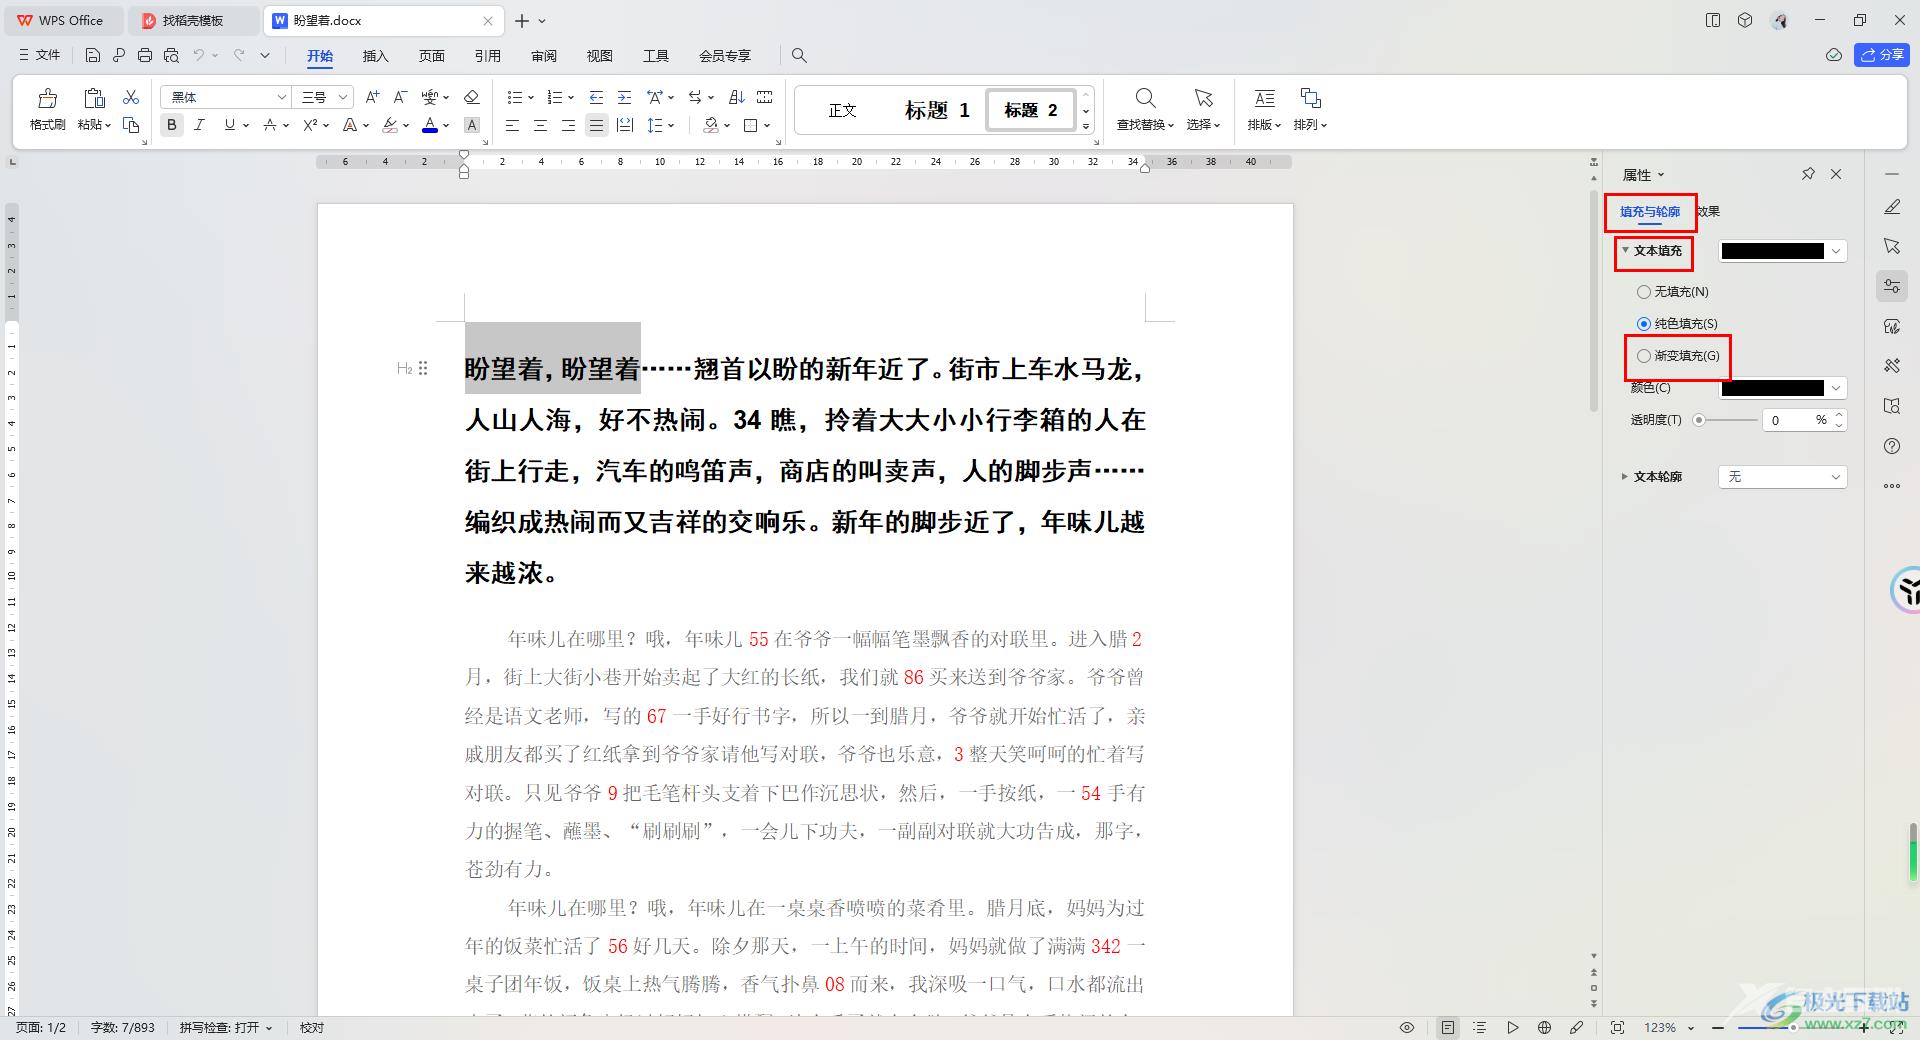Click the help question mark sidebar icon

coord(1891,446)
